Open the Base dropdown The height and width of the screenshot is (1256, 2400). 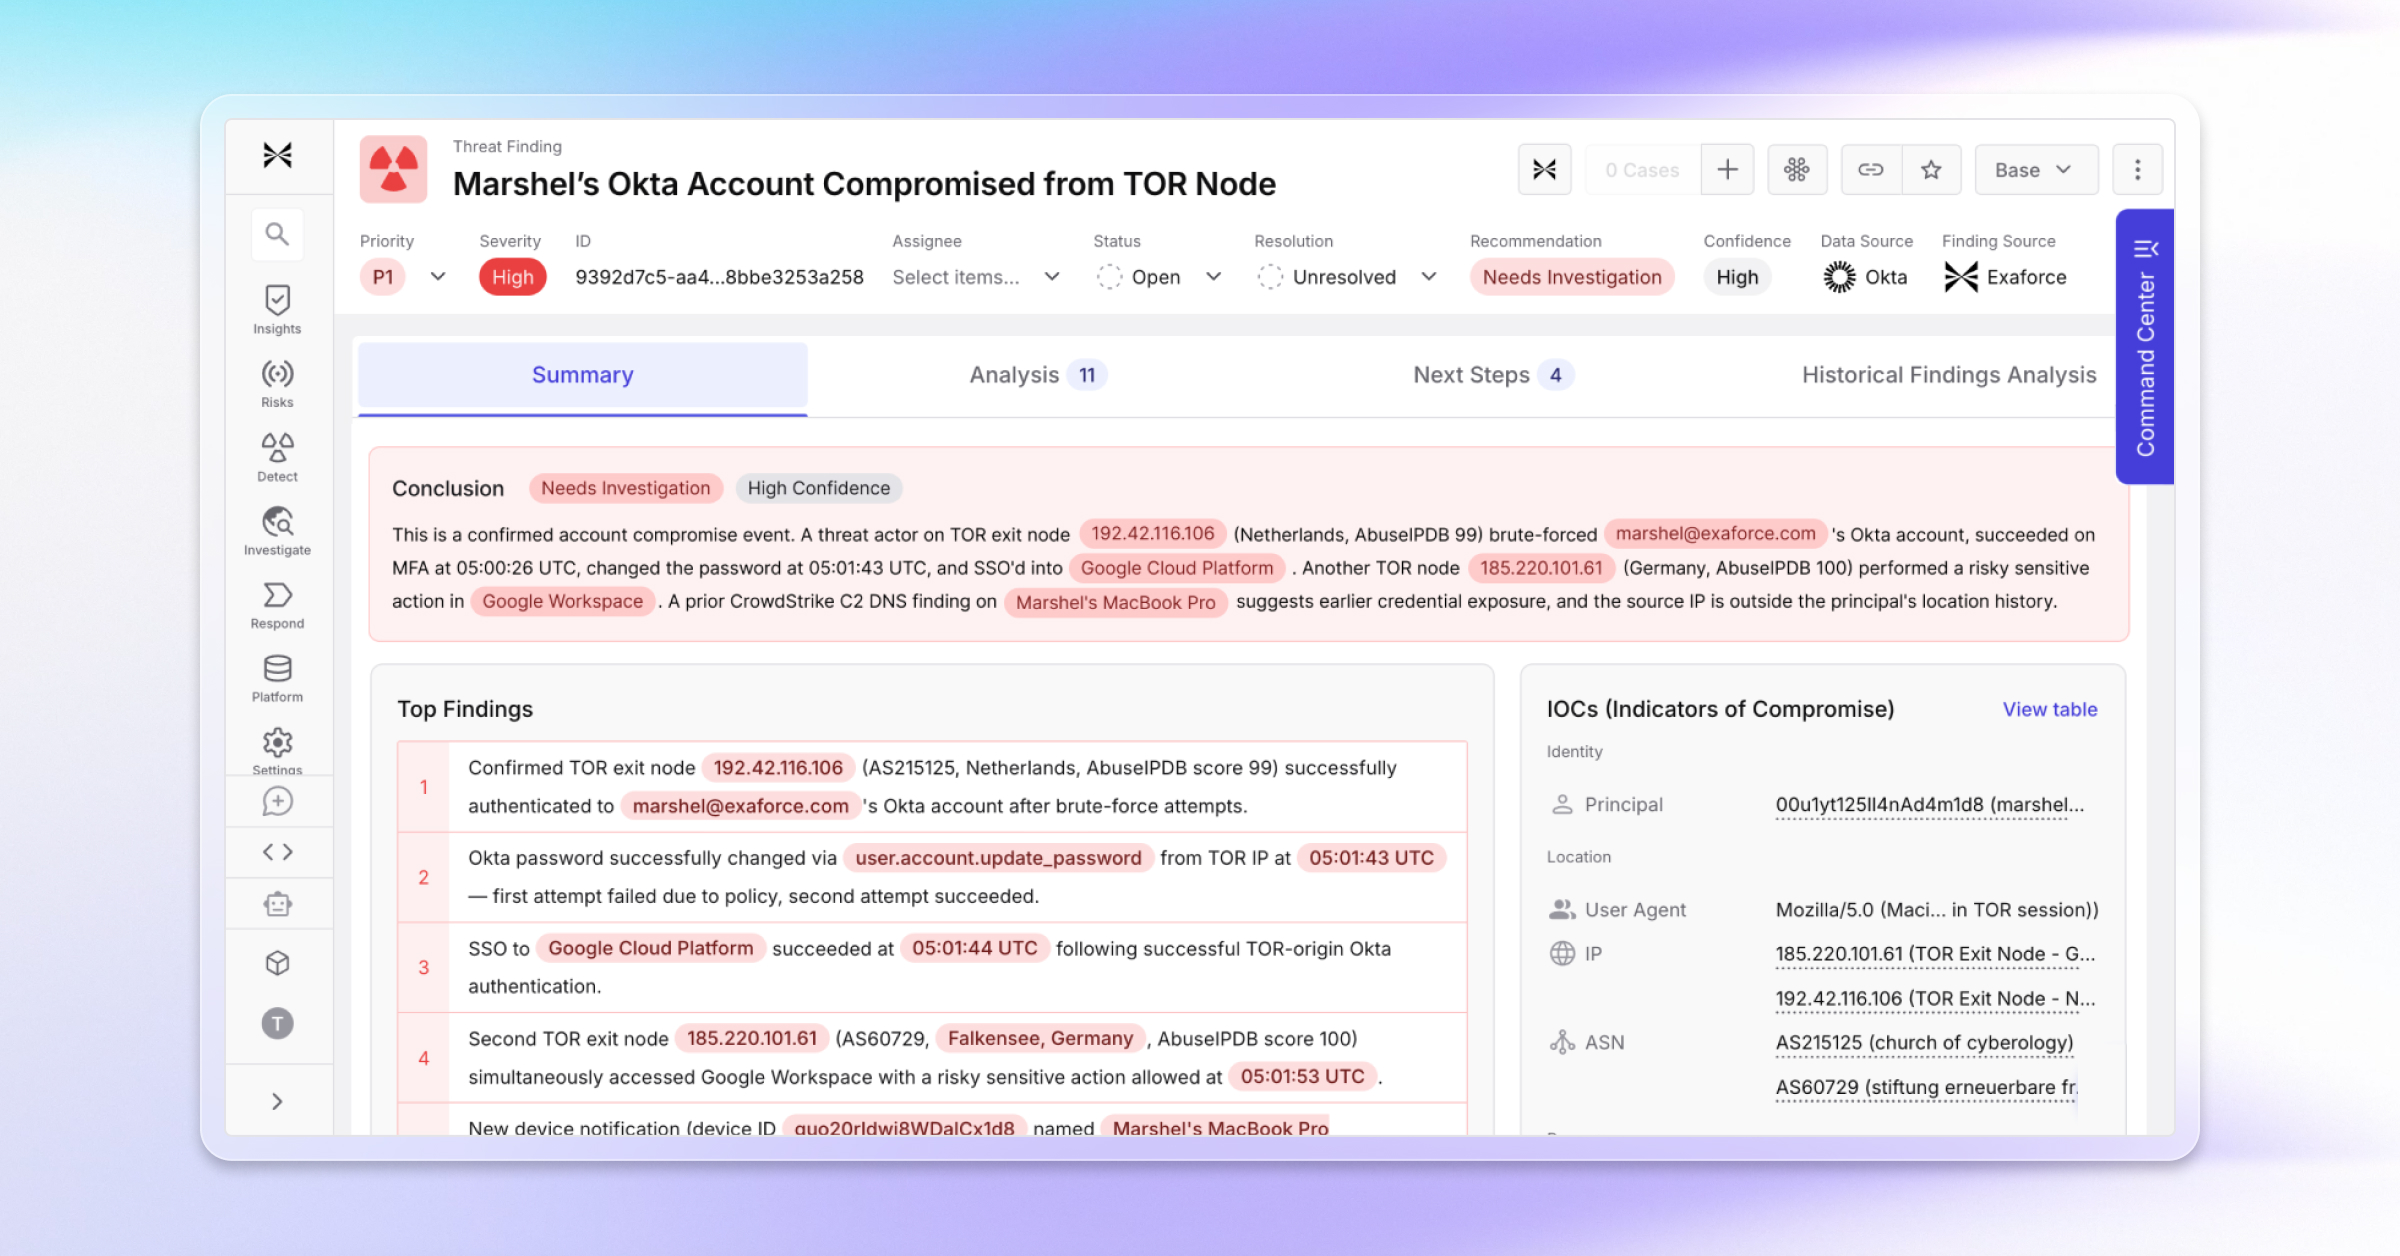2035,170
